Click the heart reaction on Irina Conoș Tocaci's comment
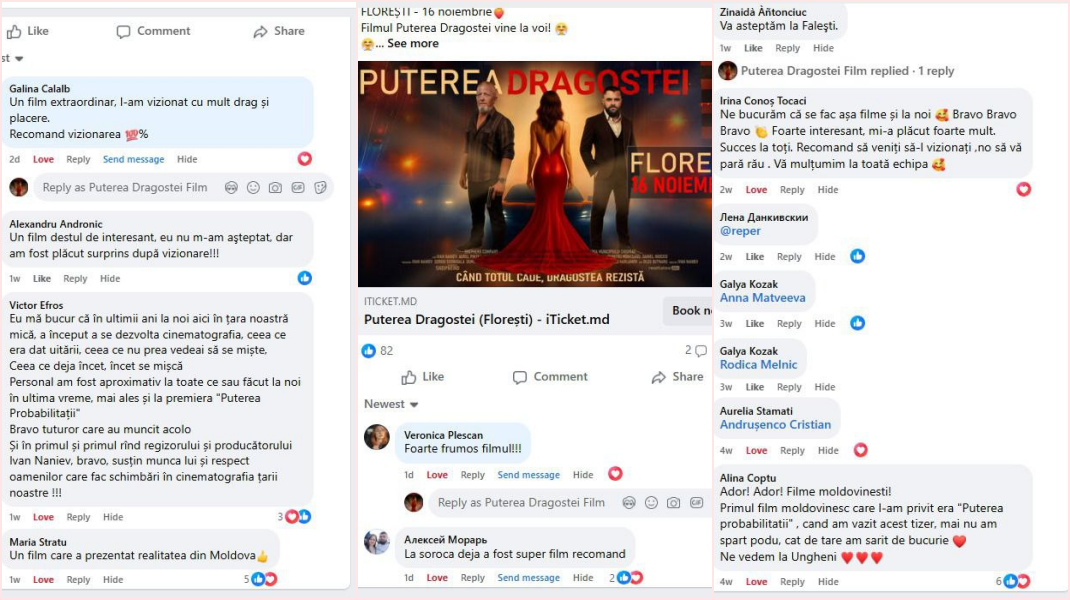The image size is (1070, 600). point(1023,189)
